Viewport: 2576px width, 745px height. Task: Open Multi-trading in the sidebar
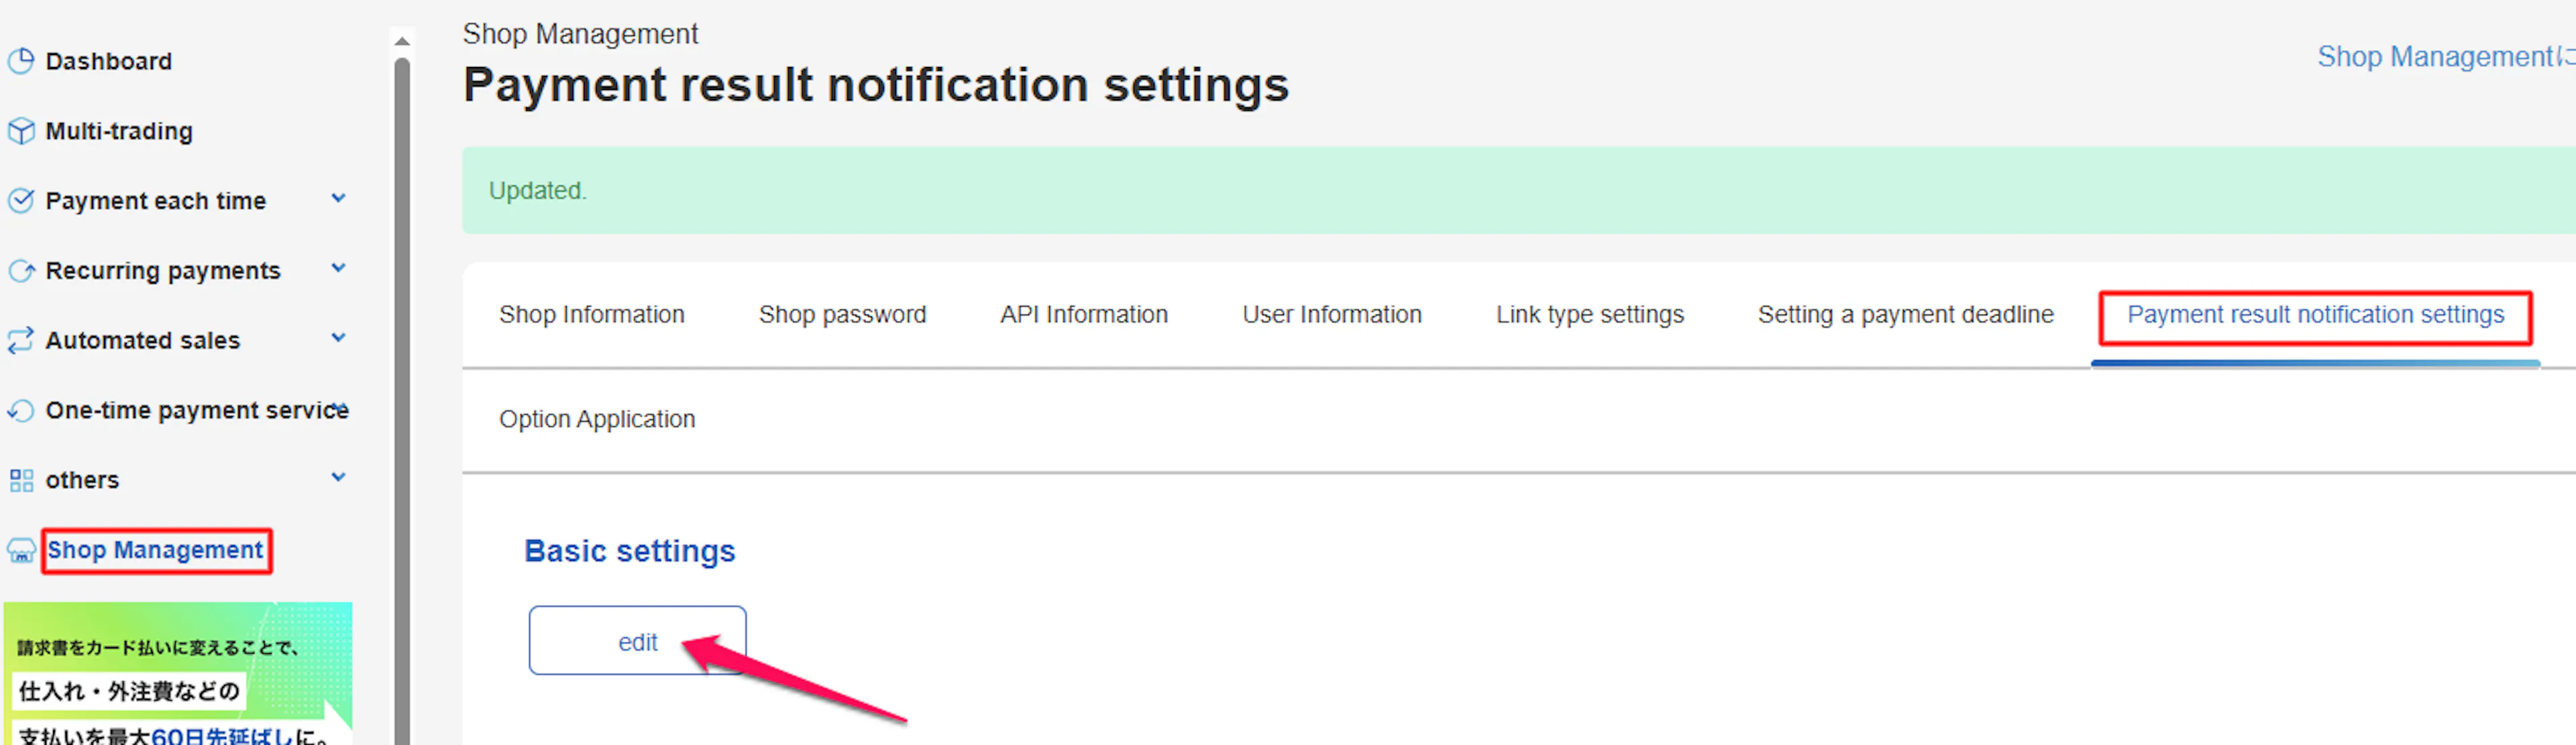point(119,131)
